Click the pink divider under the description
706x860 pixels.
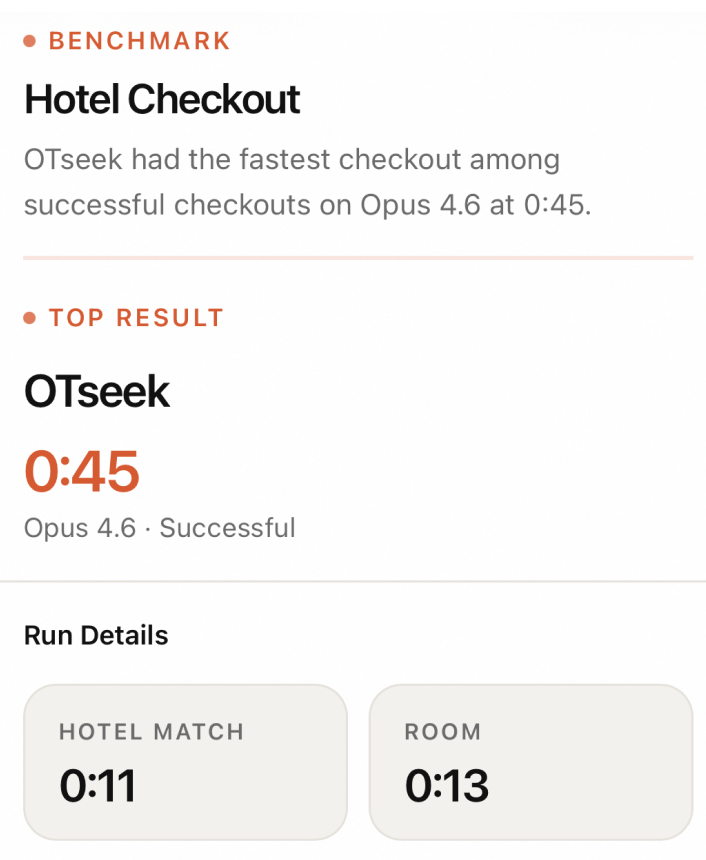point(358,258)
